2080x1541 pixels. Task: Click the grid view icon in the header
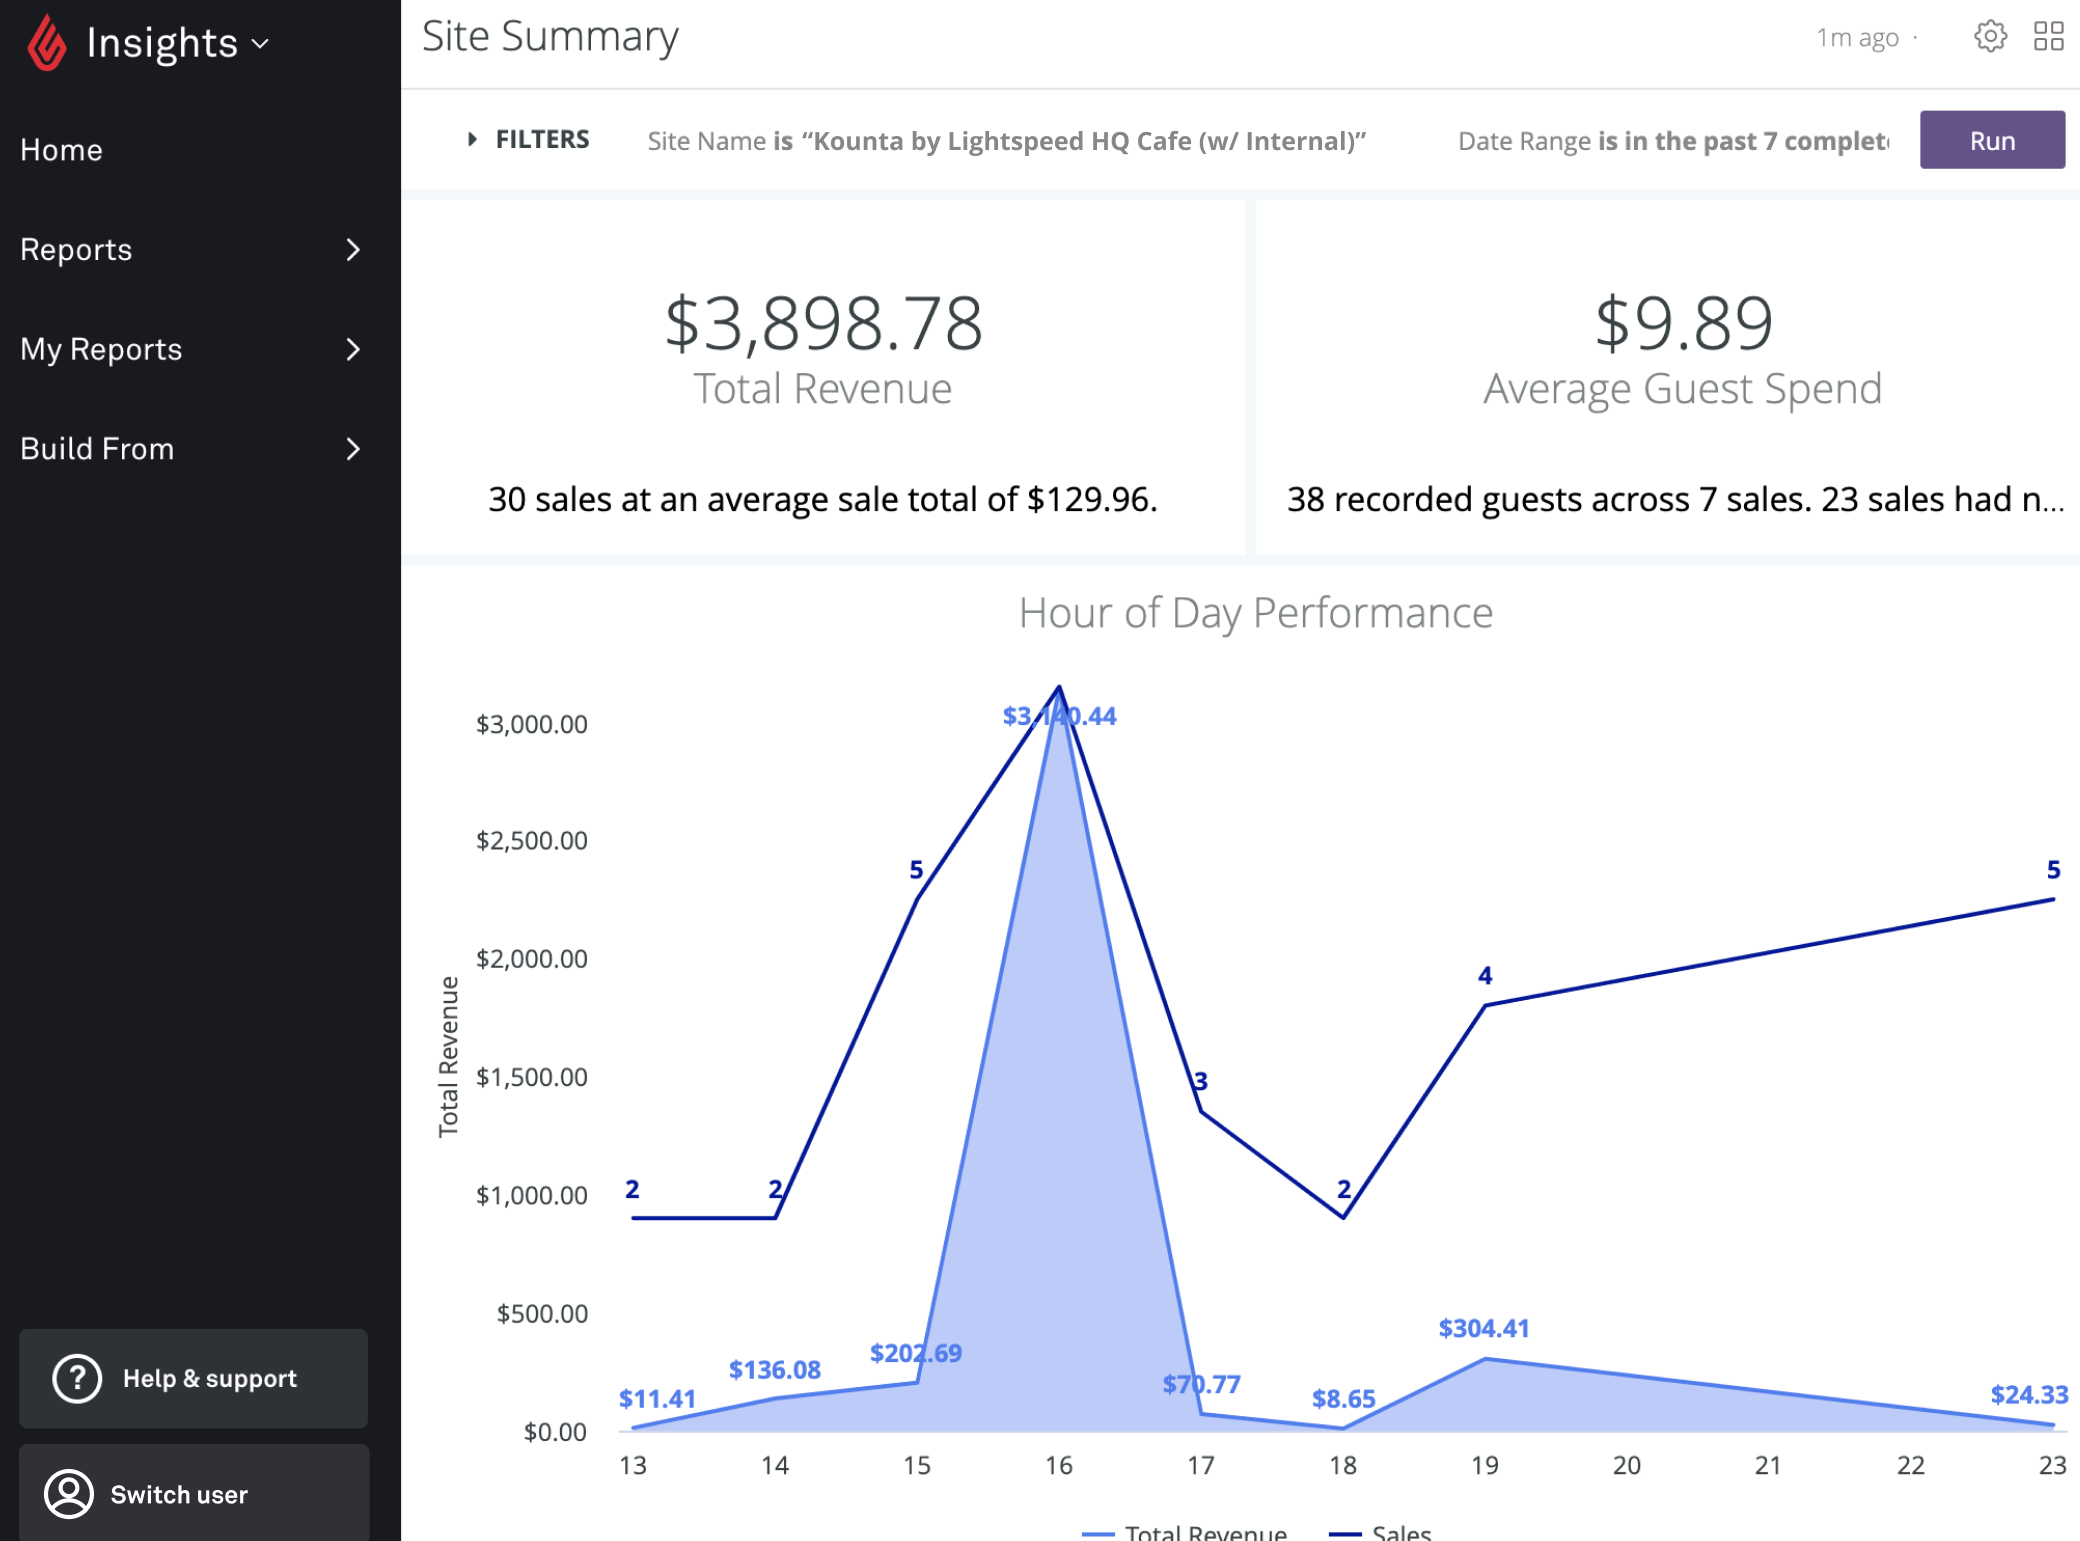click(x=2048, y=37)
